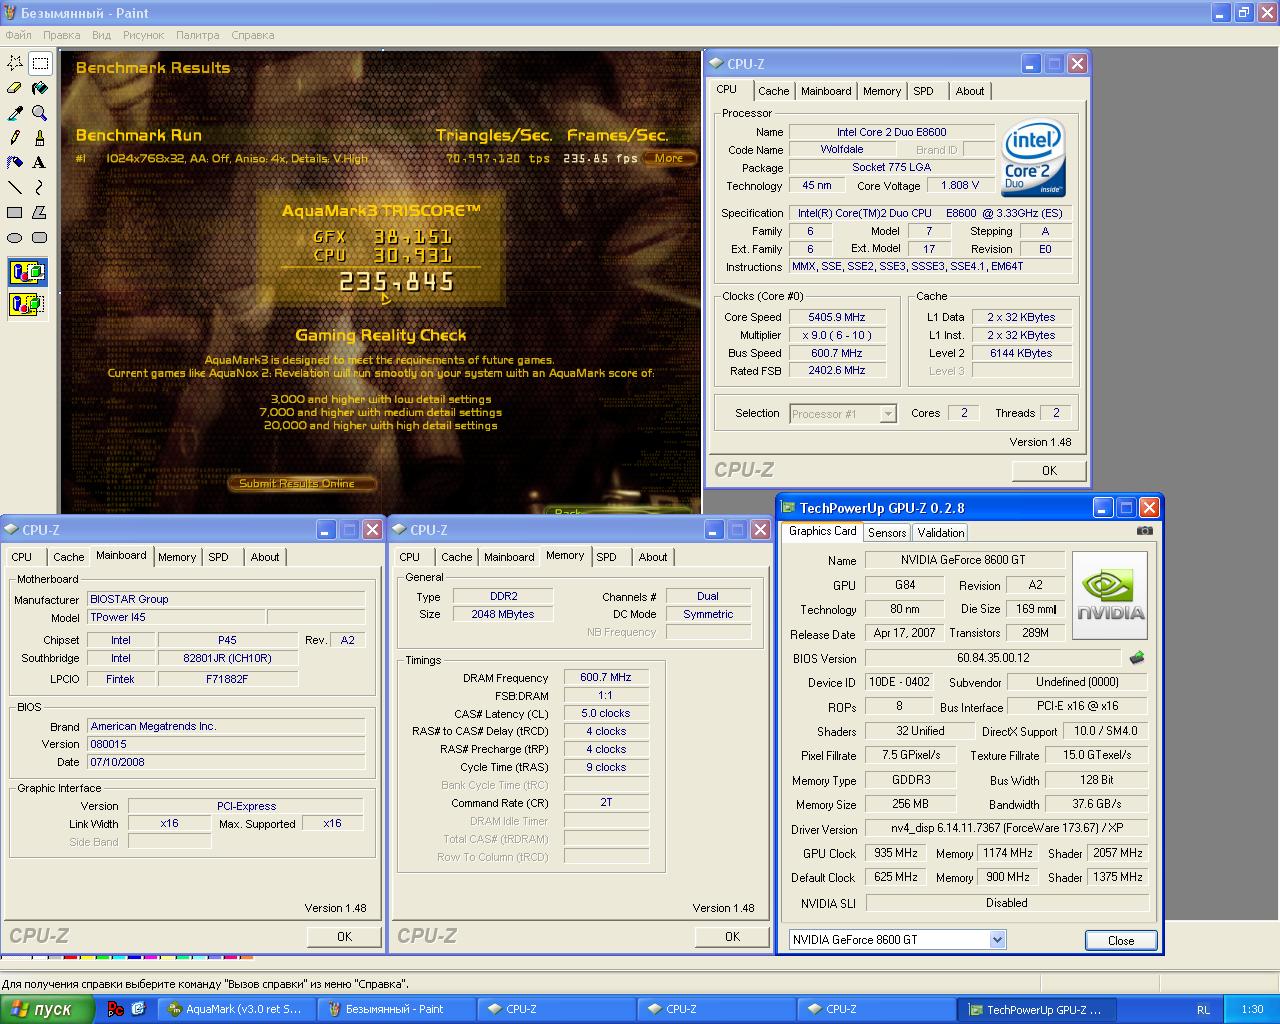Pick the Text tool (letter A)
This screenshot has width=1280, height=1024.
pyautogui.click(x=40, y=162)
